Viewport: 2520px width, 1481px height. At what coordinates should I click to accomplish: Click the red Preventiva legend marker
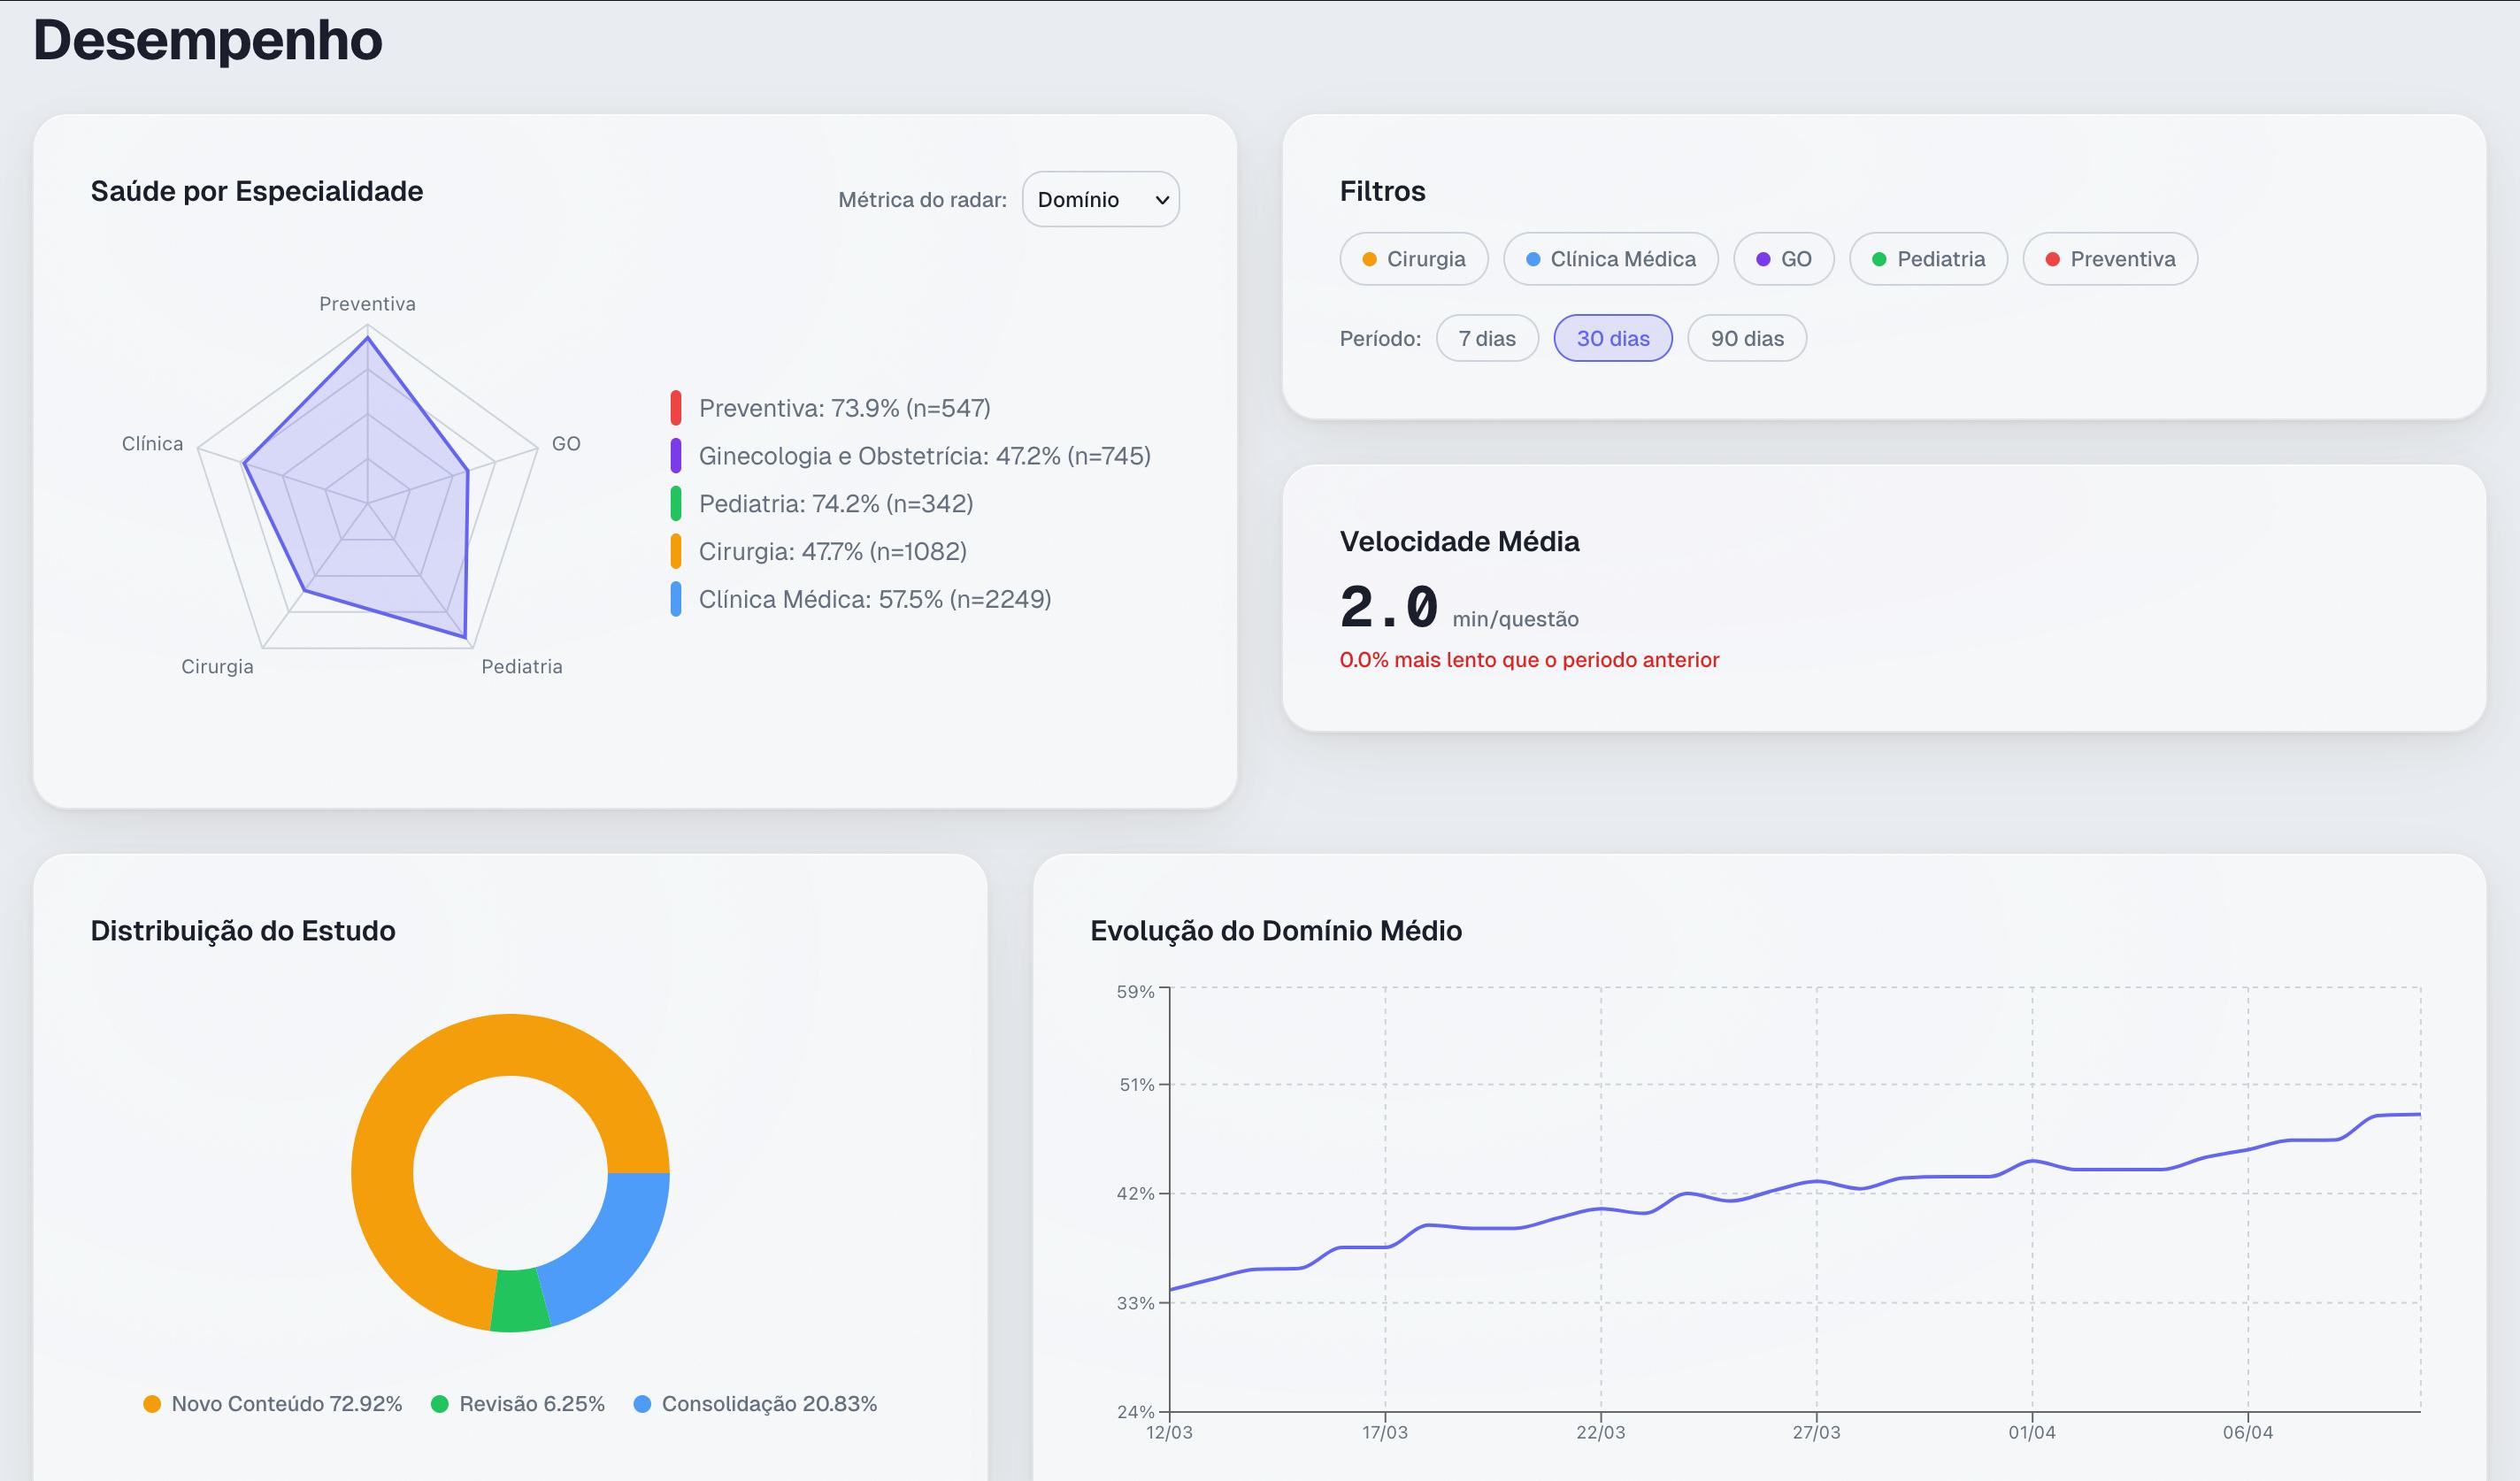click(675, 408)
